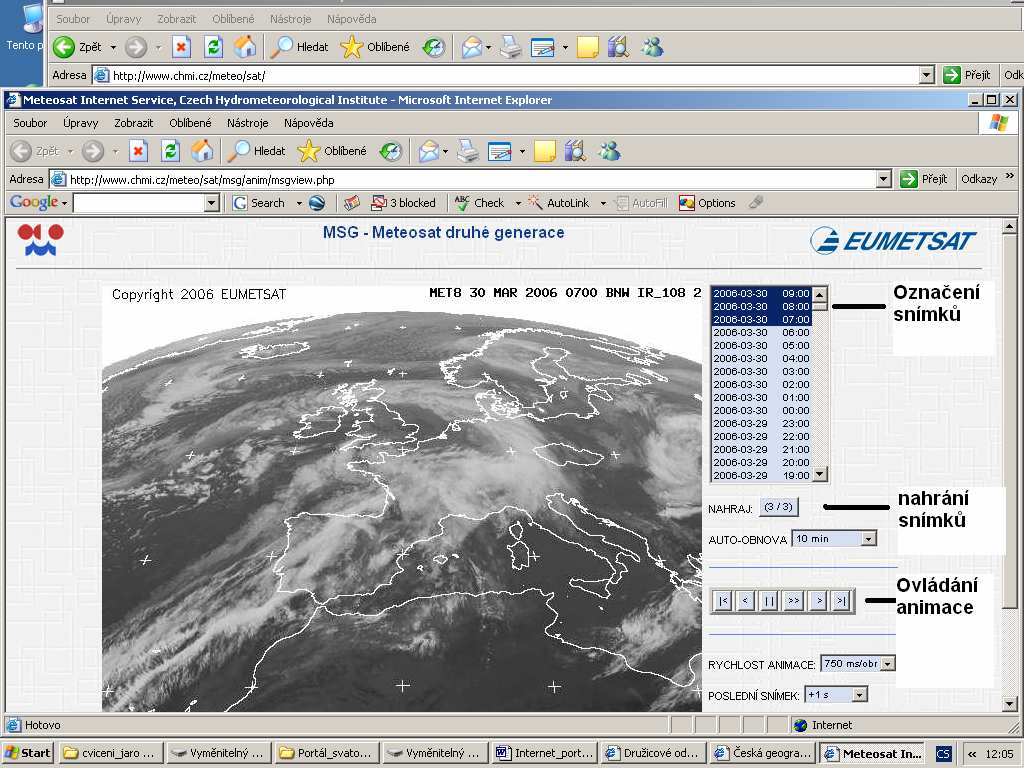Open Mail icon dropdown arrow in front toolbar
This screenshot has width=1024, height=768.
(x=445, y=152)
